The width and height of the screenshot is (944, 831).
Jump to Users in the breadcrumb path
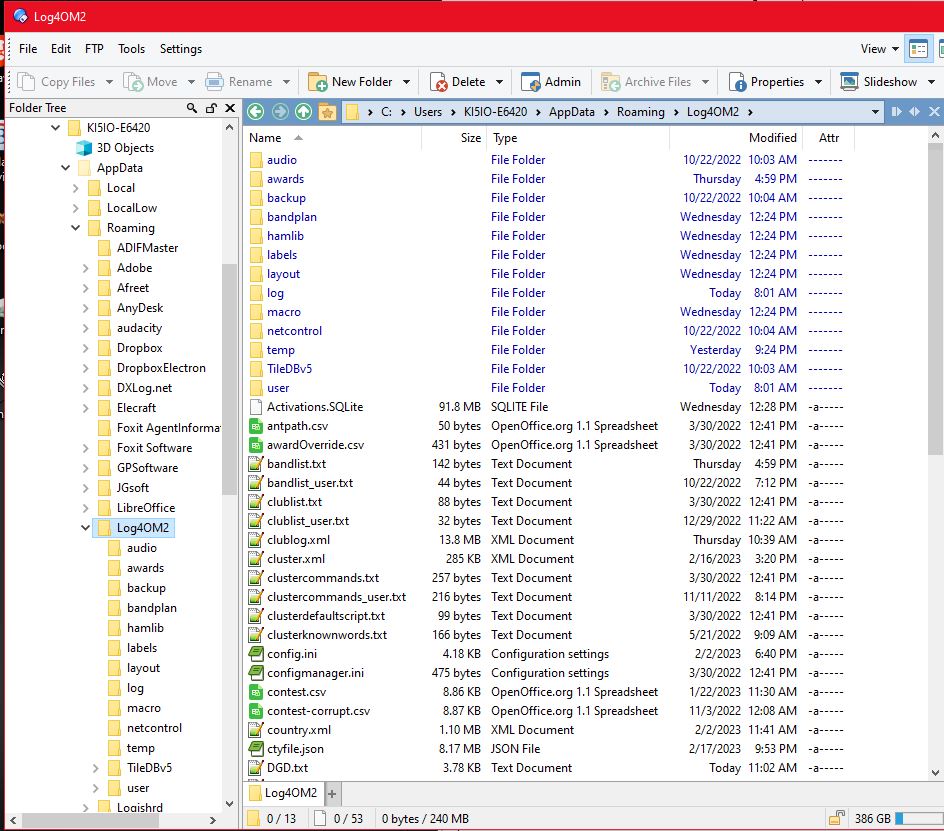[x=428, y=112]
